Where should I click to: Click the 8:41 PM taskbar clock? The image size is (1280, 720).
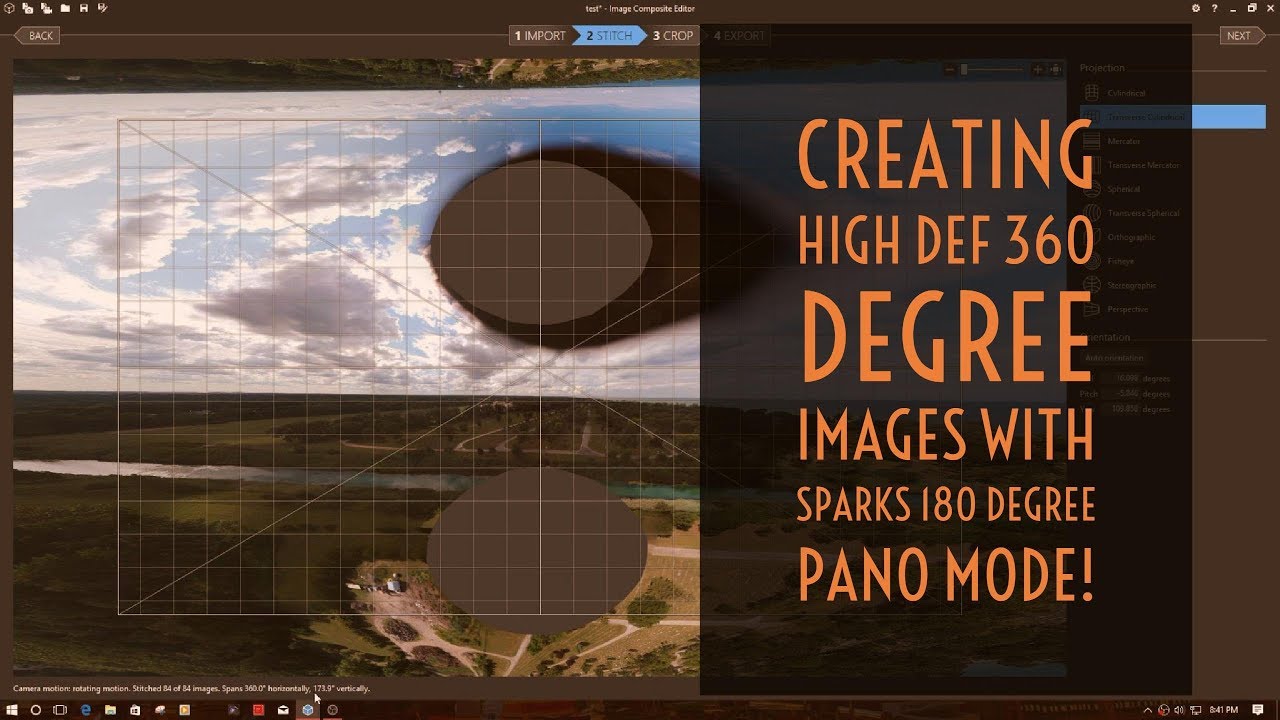coord(1224,710)
